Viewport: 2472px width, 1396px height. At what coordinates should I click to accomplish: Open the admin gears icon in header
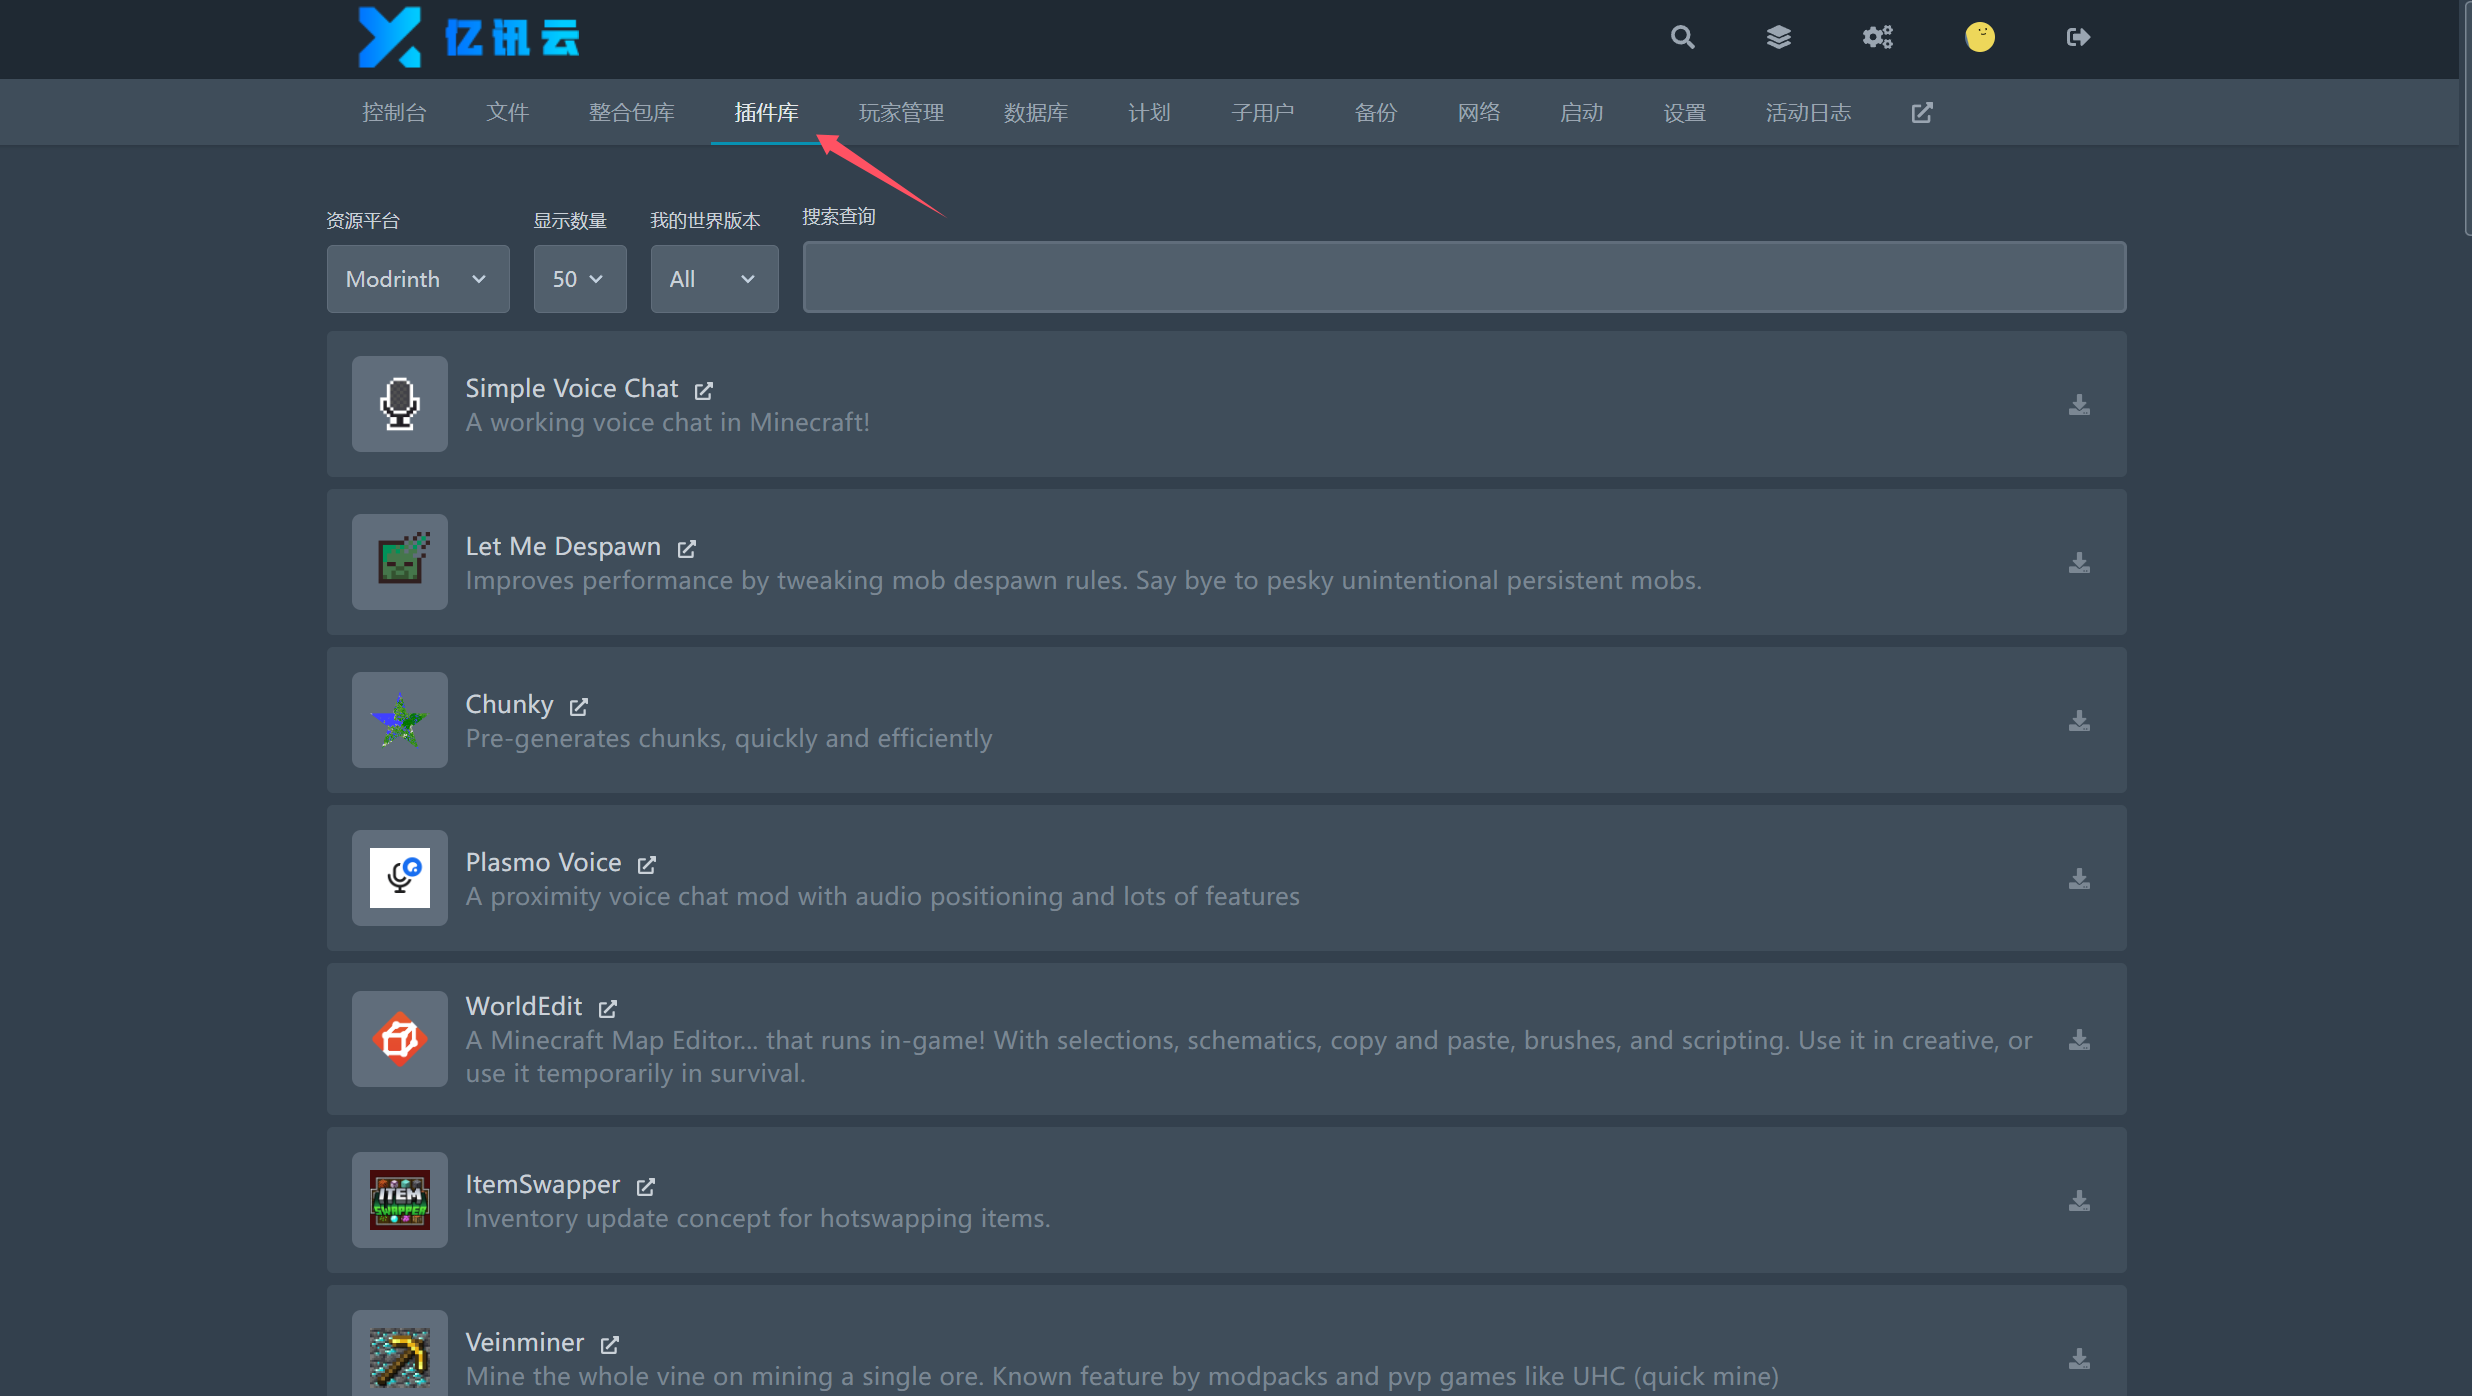coord(1877,37)
